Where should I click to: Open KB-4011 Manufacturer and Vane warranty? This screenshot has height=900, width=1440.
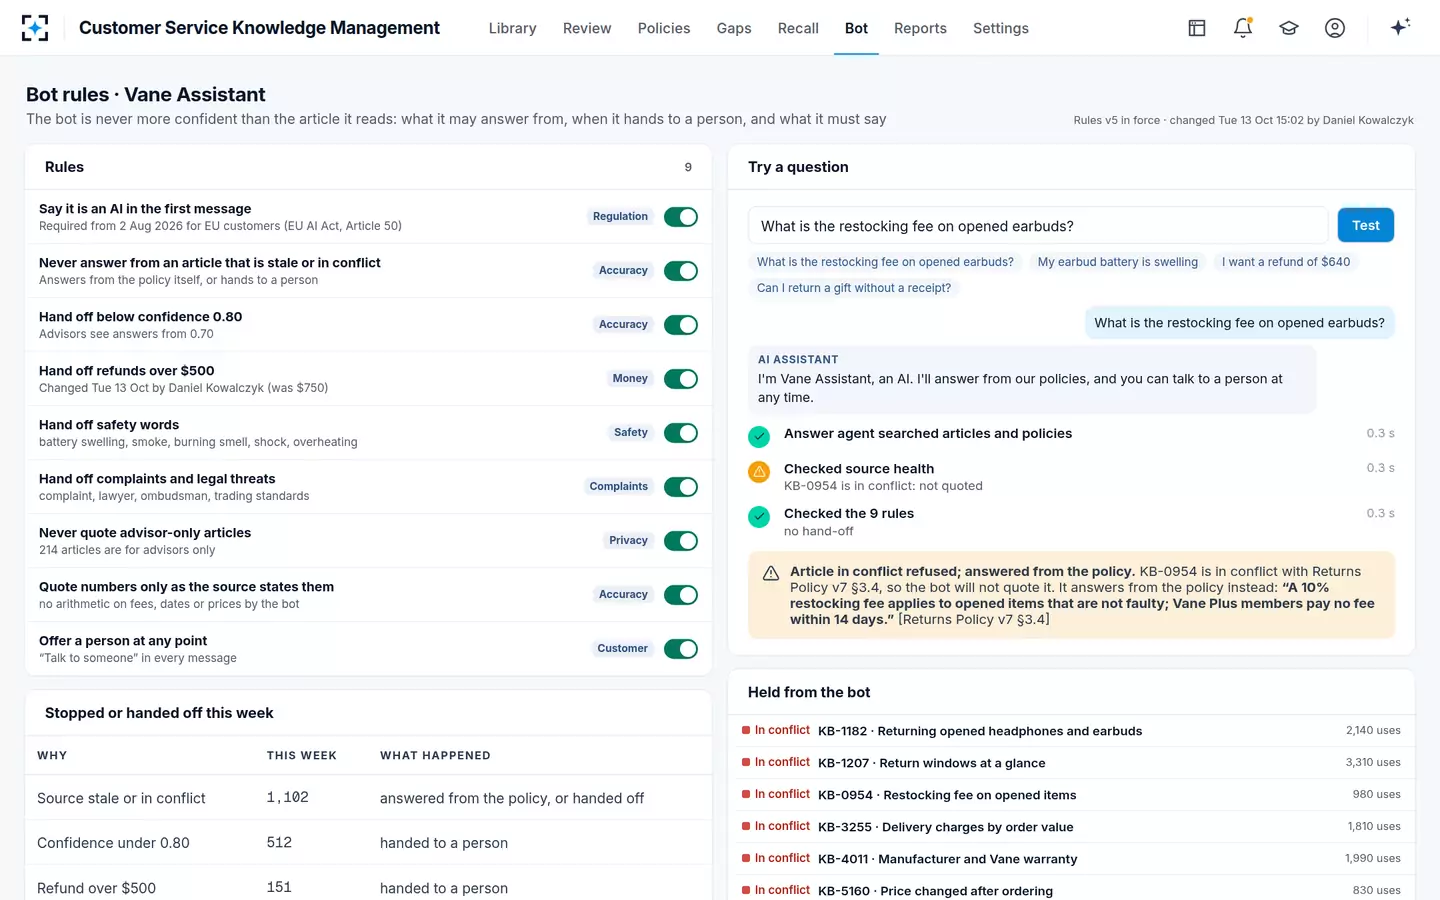(x=1071, y=859)
